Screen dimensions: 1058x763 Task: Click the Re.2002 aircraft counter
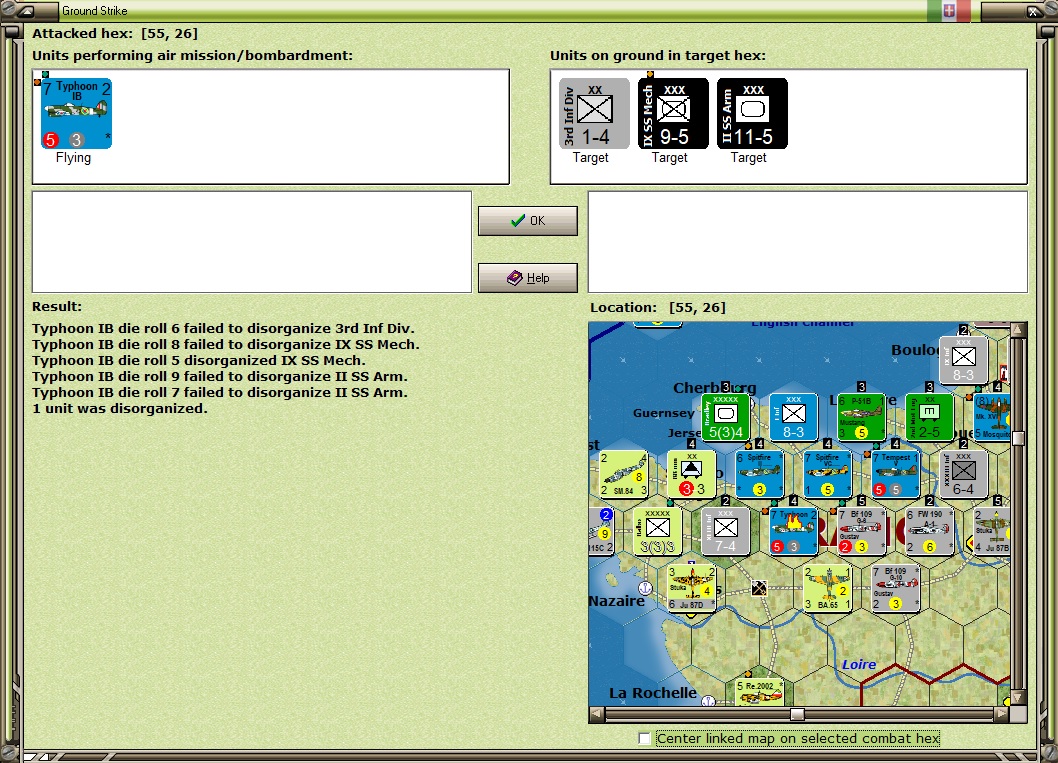759,691
